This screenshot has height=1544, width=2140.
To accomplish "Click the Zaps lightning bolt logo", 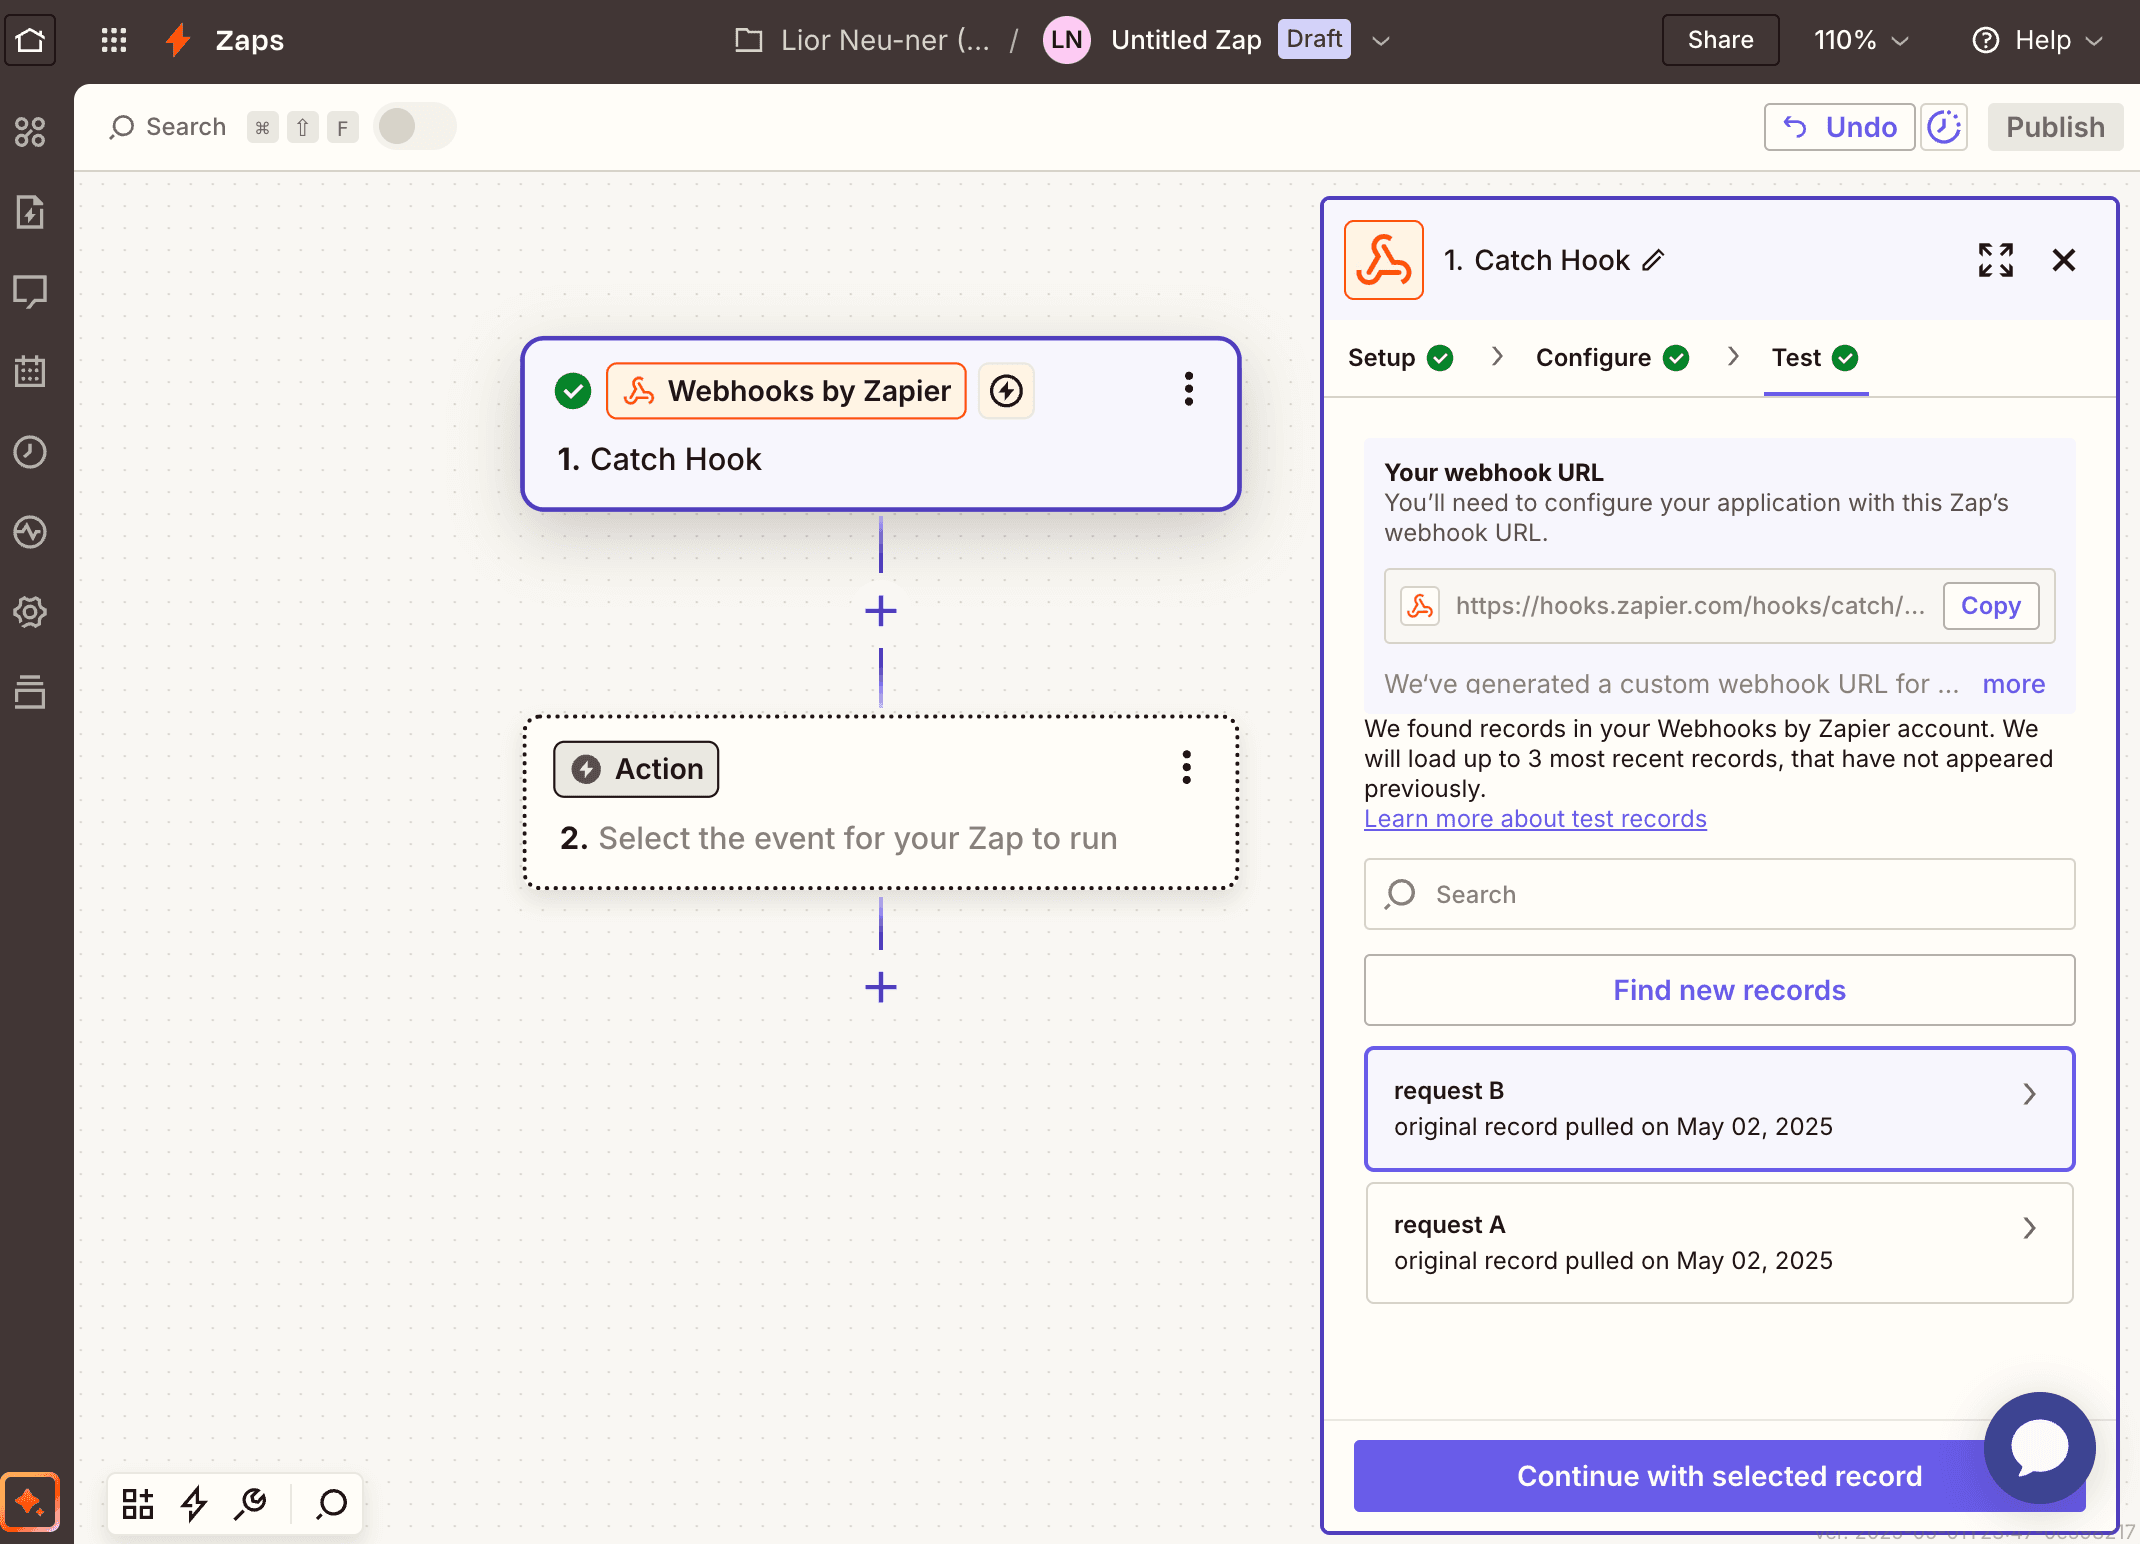I will tap(178, 40).
